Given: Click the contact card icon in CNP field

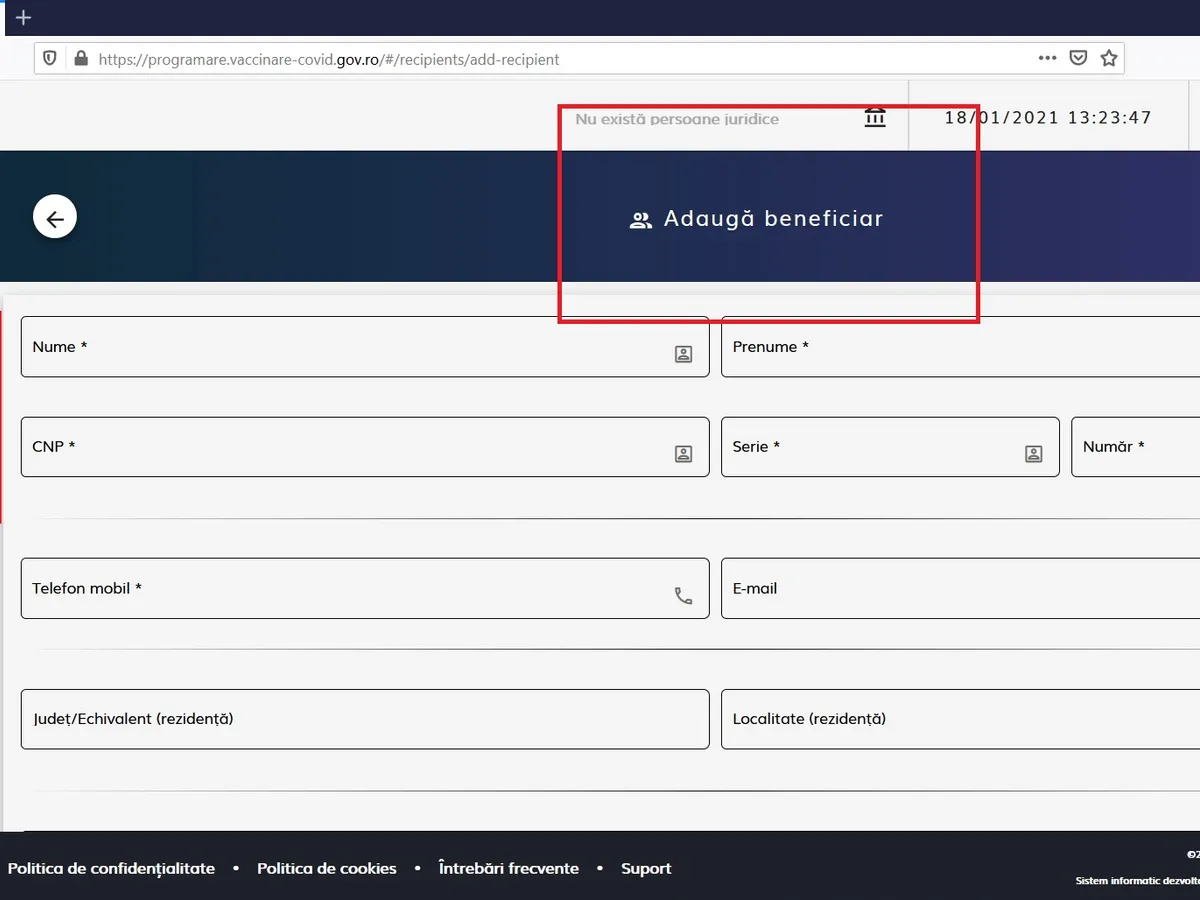Looking at the screenshot, I should point(683,454).
